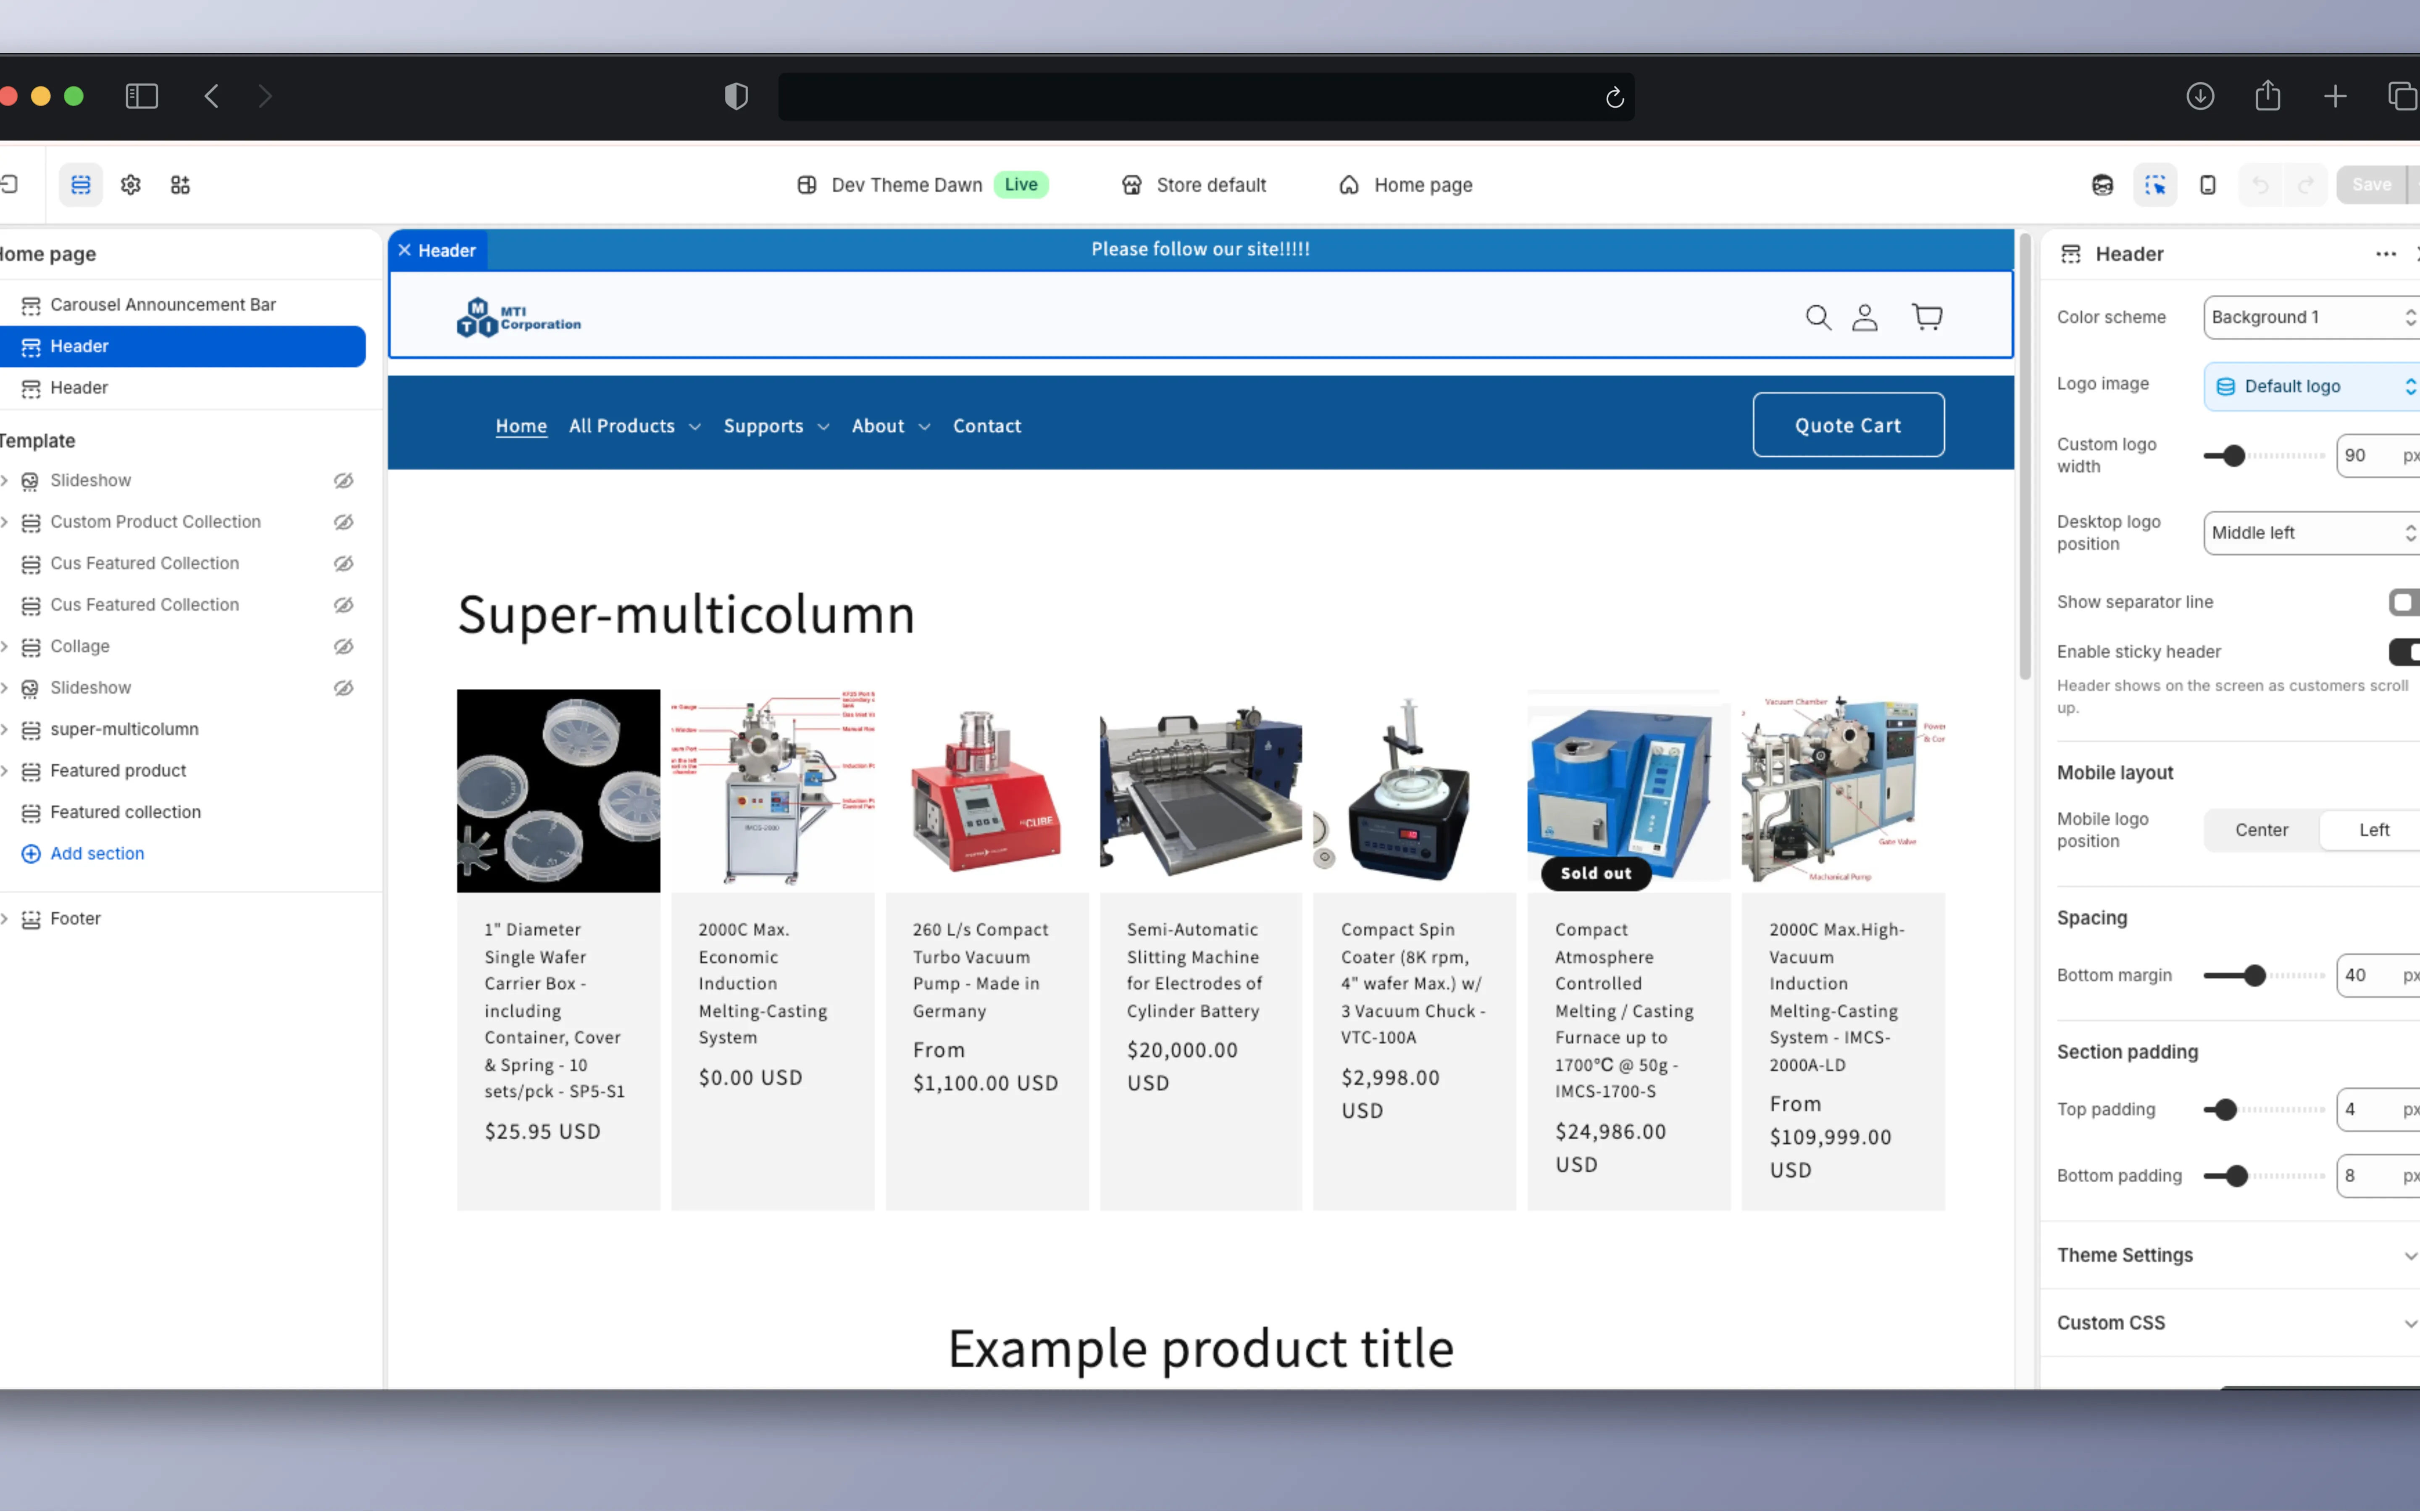Open the Logo image selector showing Default logo
This screenshot has height=1512, width=2420.
(2309, 385)
